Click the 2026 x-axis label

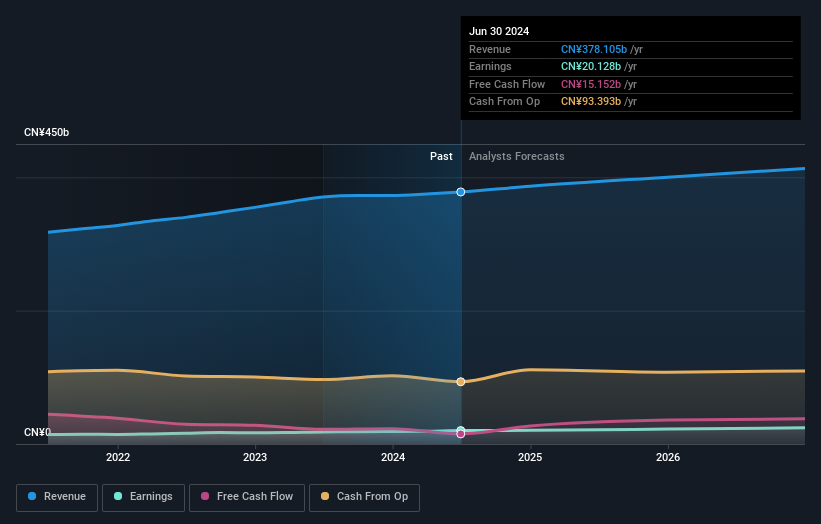(668, 457)
